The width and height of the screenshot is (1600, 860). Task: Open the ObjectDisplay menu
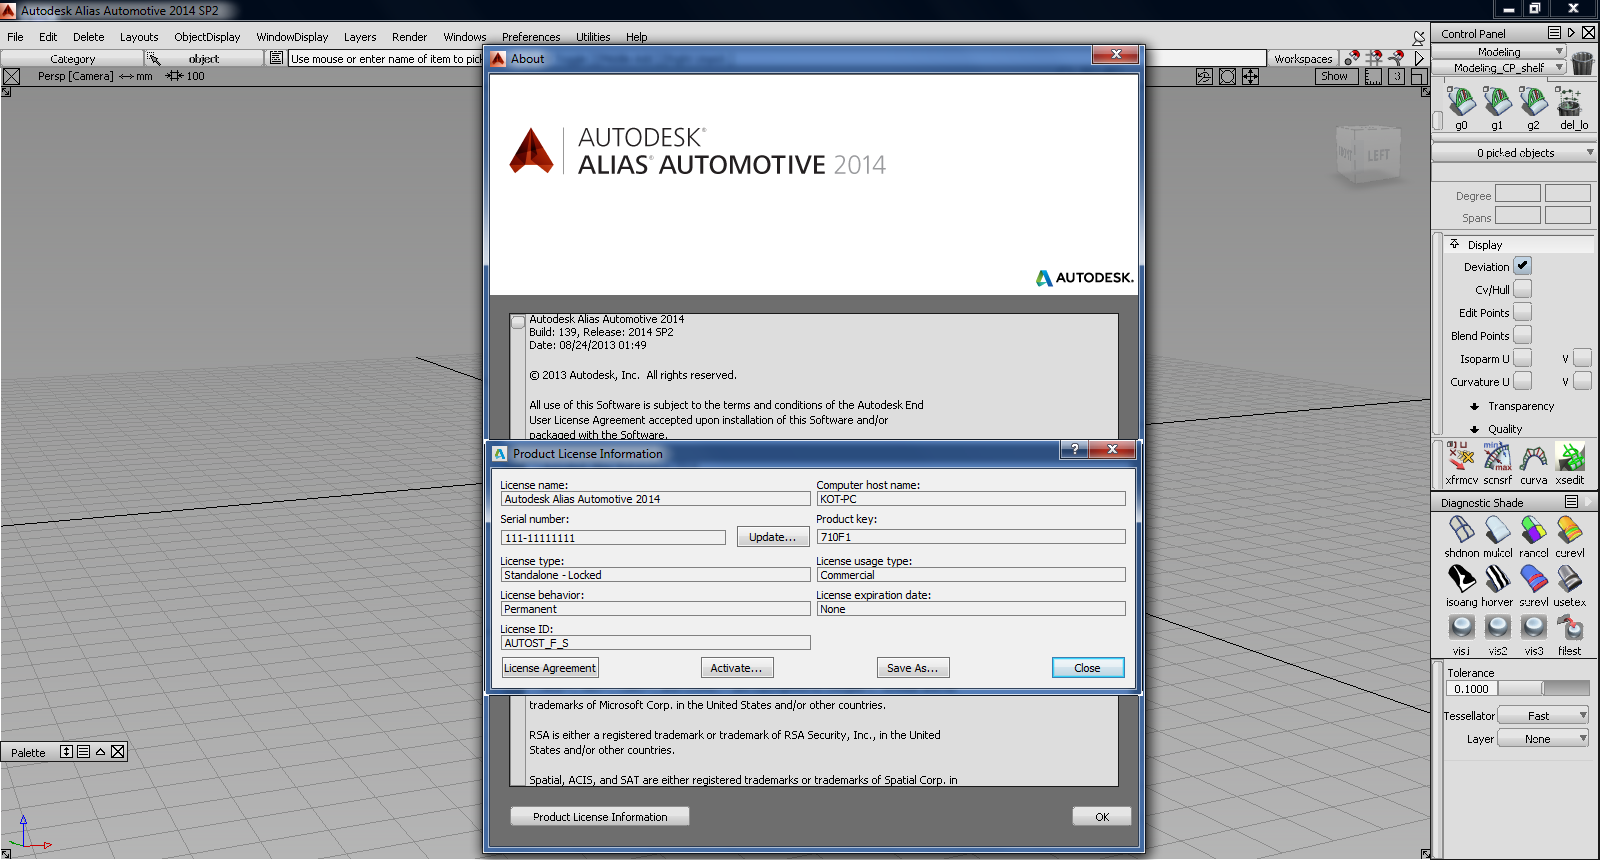[207, 37]
